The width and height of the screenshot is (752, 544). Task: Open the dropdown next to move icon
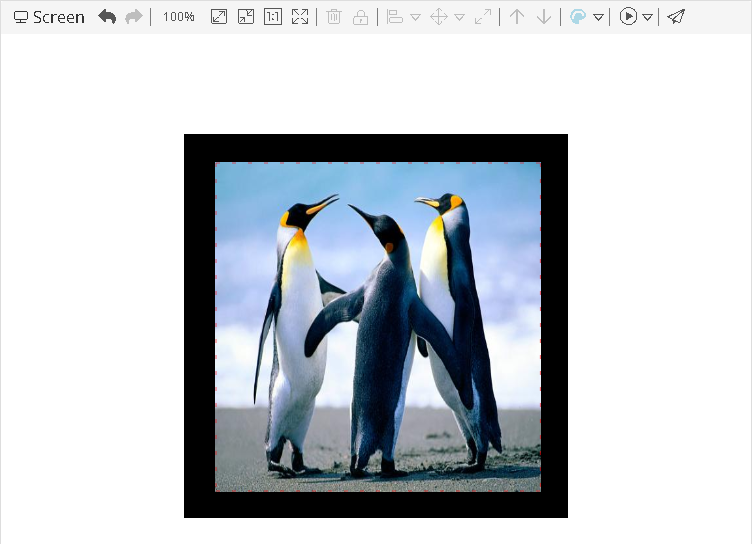point(459,18)
